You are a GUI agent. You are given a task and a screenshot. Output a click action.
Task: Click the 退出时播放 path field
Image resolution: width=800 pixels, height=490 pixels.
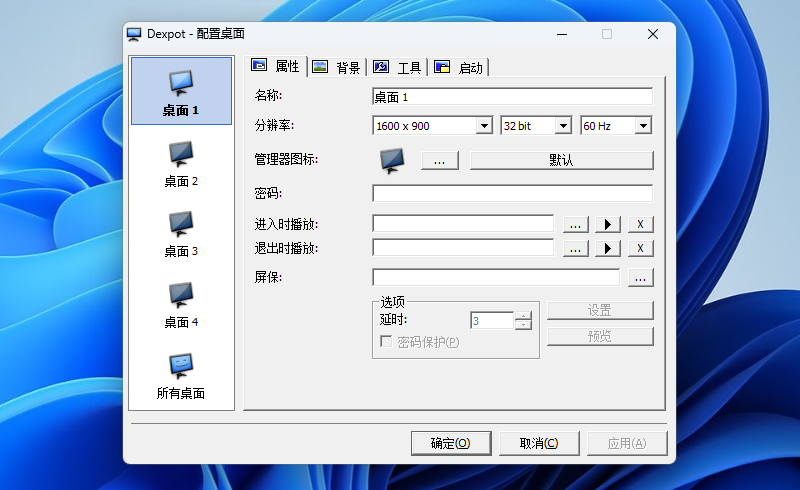coord(463,248)
